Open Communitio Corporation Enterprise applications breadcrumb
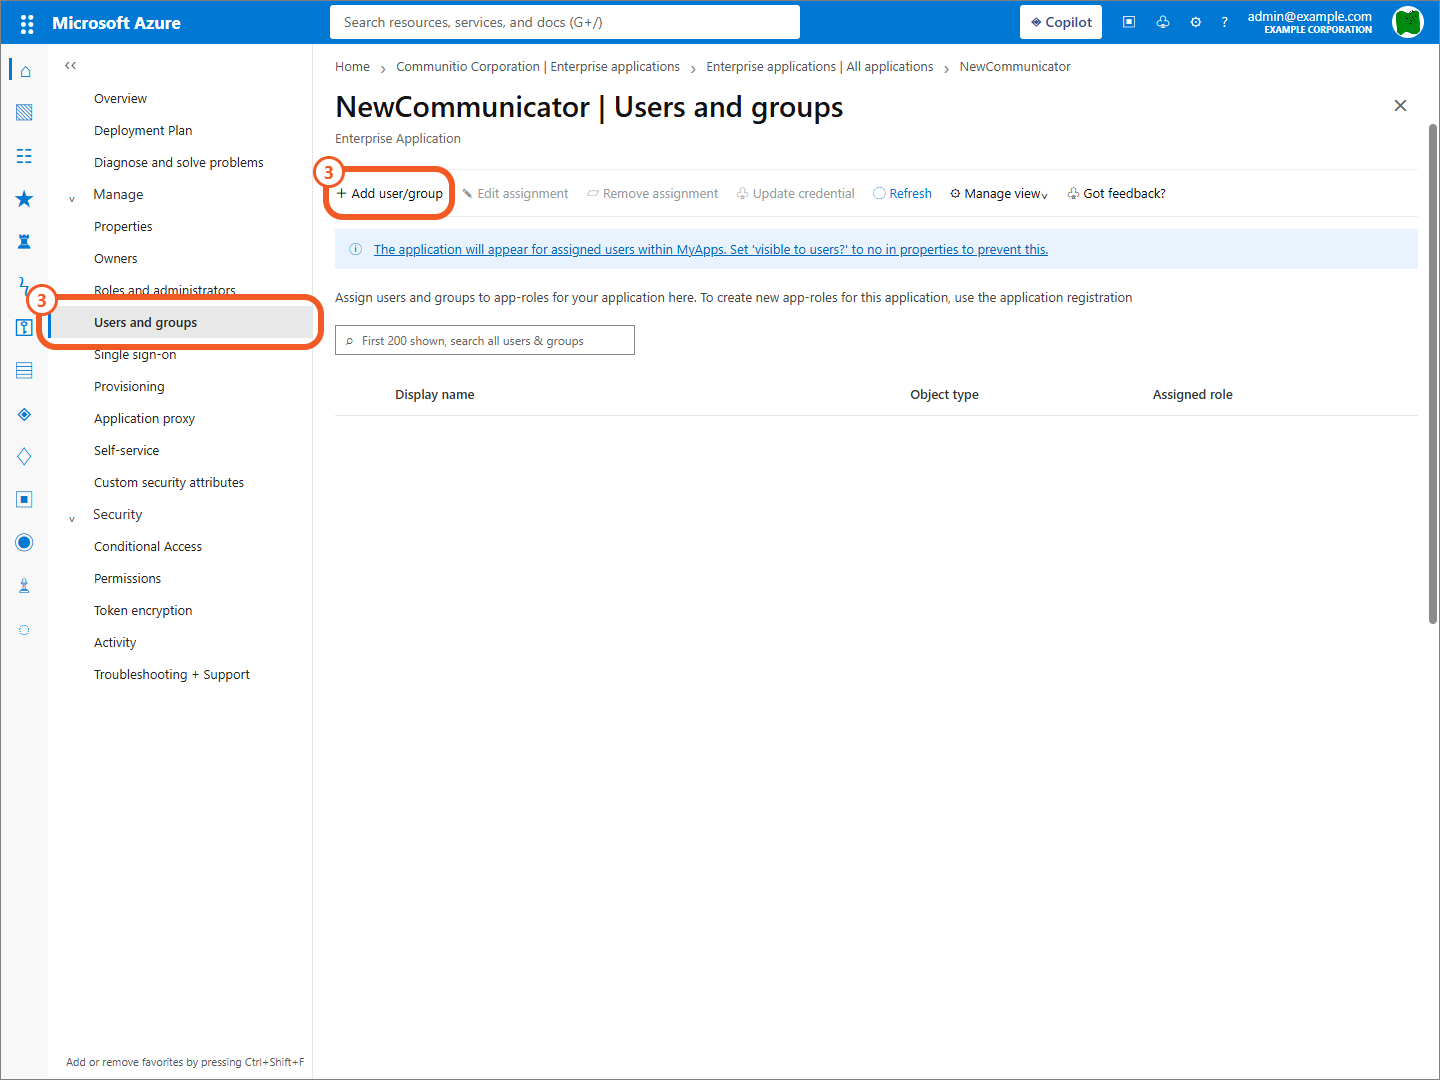This screenshot has width=1440, height=1080. 538,67
